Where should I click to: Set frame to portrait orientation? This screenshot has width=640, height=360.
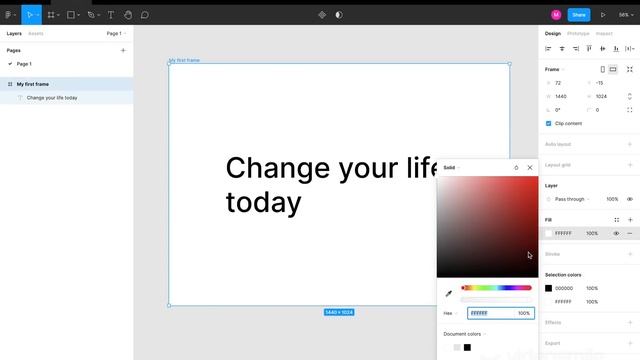[x=602, y=69]
